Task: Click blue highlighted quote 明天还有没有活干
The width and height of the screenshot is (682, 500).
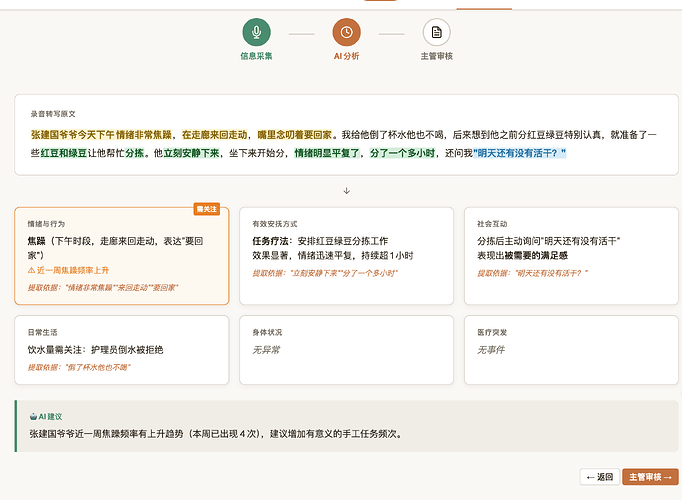Action: coord(519,153)
